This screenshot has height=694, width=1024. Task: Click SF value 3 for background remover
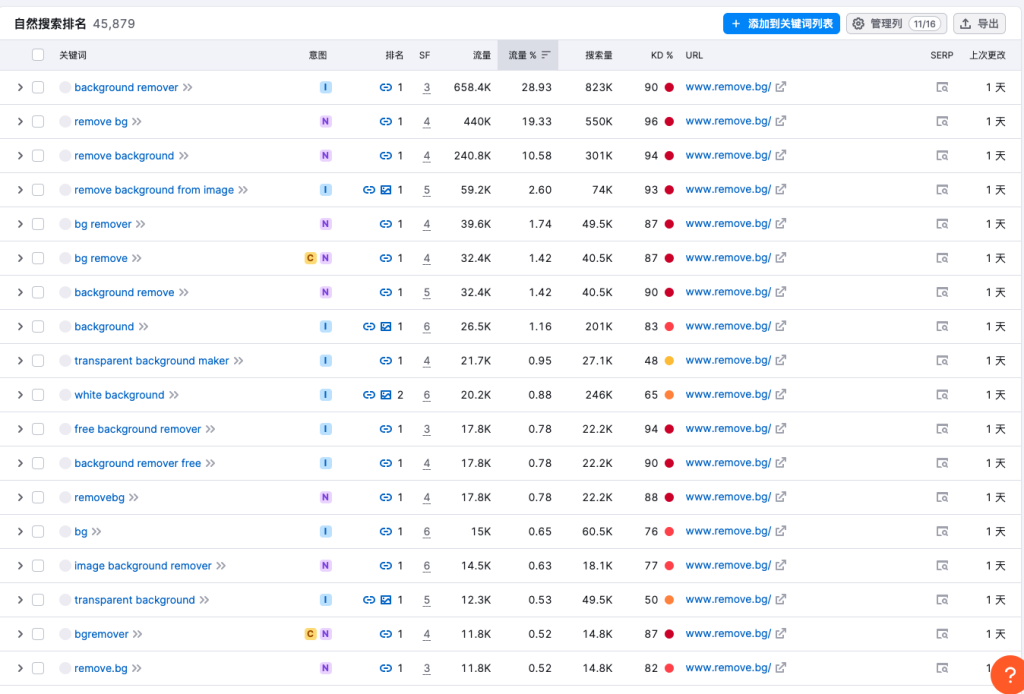click(x=426, y=87)
